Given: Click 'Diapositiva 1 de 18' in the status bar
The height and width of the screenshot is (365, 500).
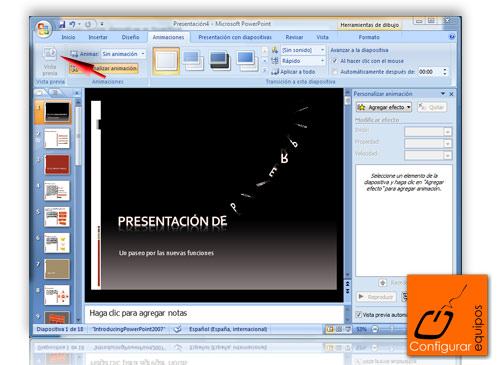Looking at the screenshot, I should [60, 329].
